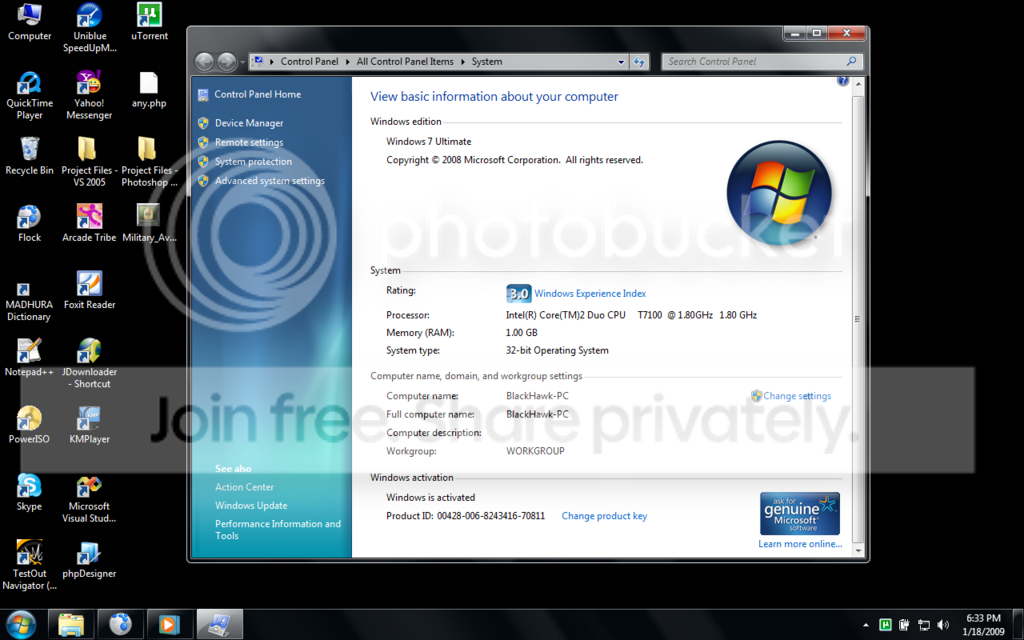Open Advanced system settings
The image size is (1024, 640).
270,181
